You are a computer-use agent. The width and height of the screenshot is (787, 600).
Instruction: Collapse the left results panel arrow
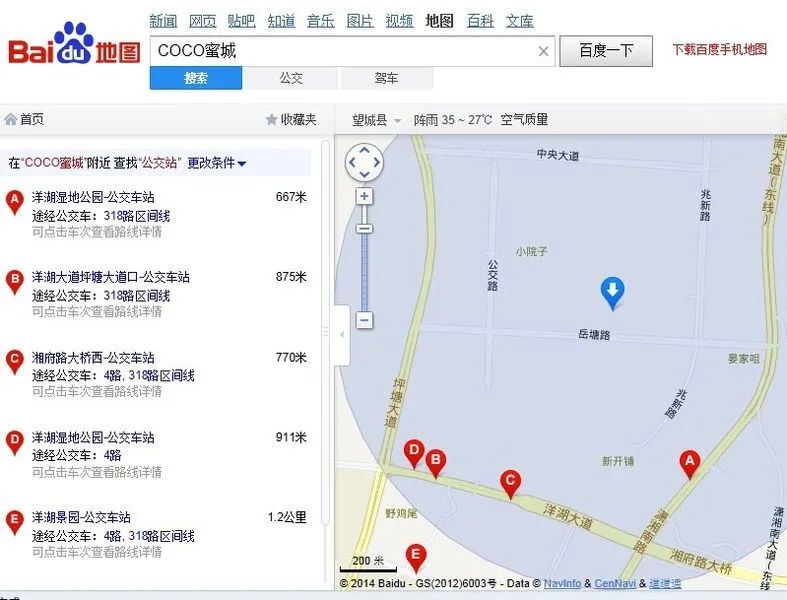(x=342, y=334)
